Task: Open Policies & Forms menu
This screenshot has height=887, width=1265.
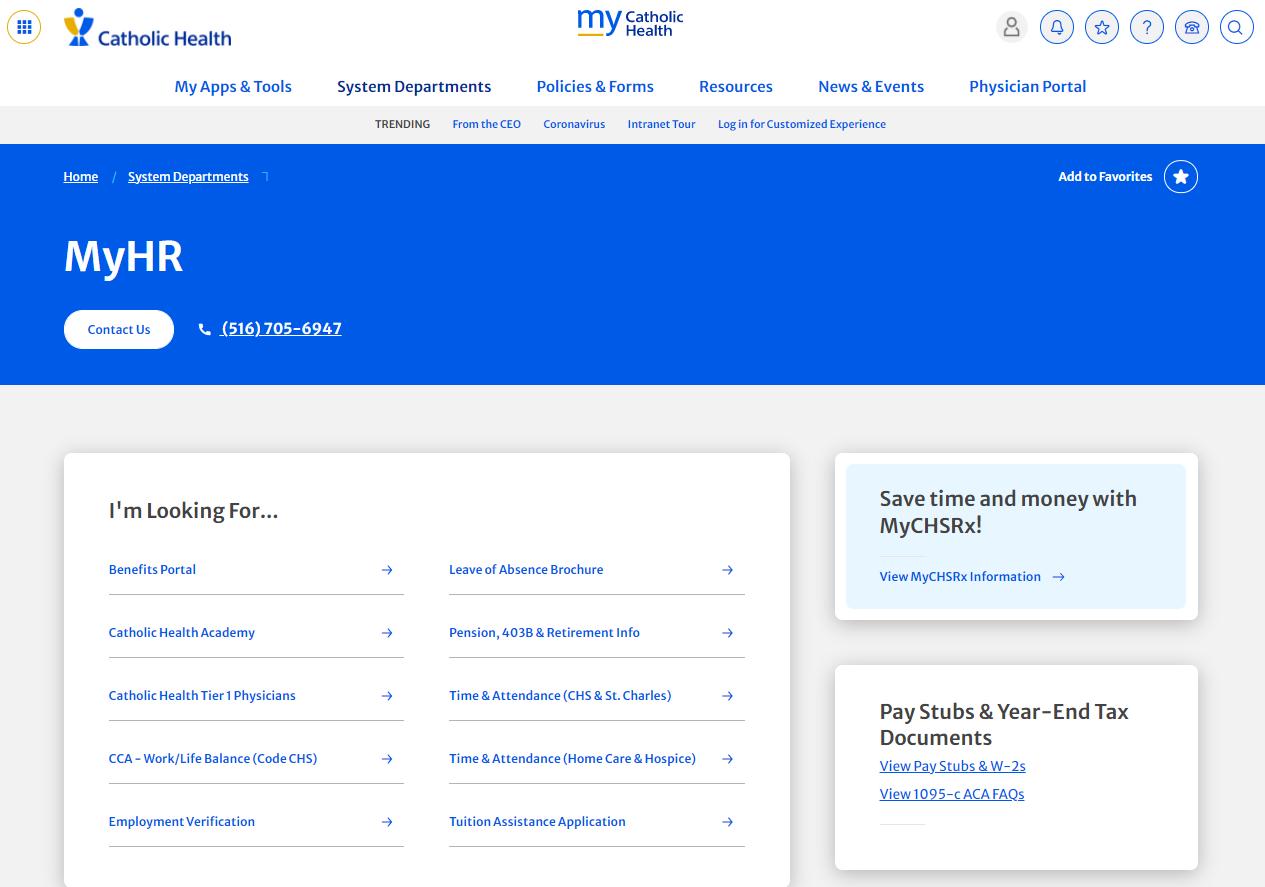Action: tap(595, 87)
